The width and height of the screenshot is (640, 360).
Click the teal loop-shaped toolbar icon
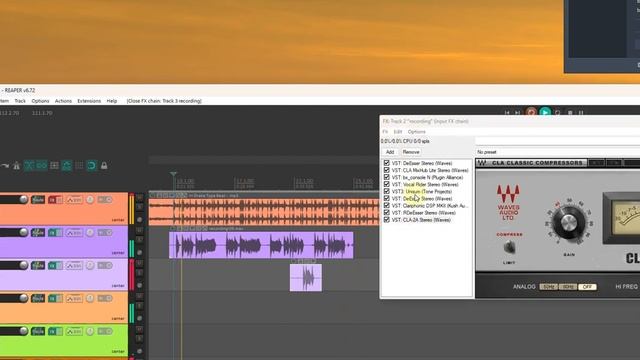coord(91,166)
